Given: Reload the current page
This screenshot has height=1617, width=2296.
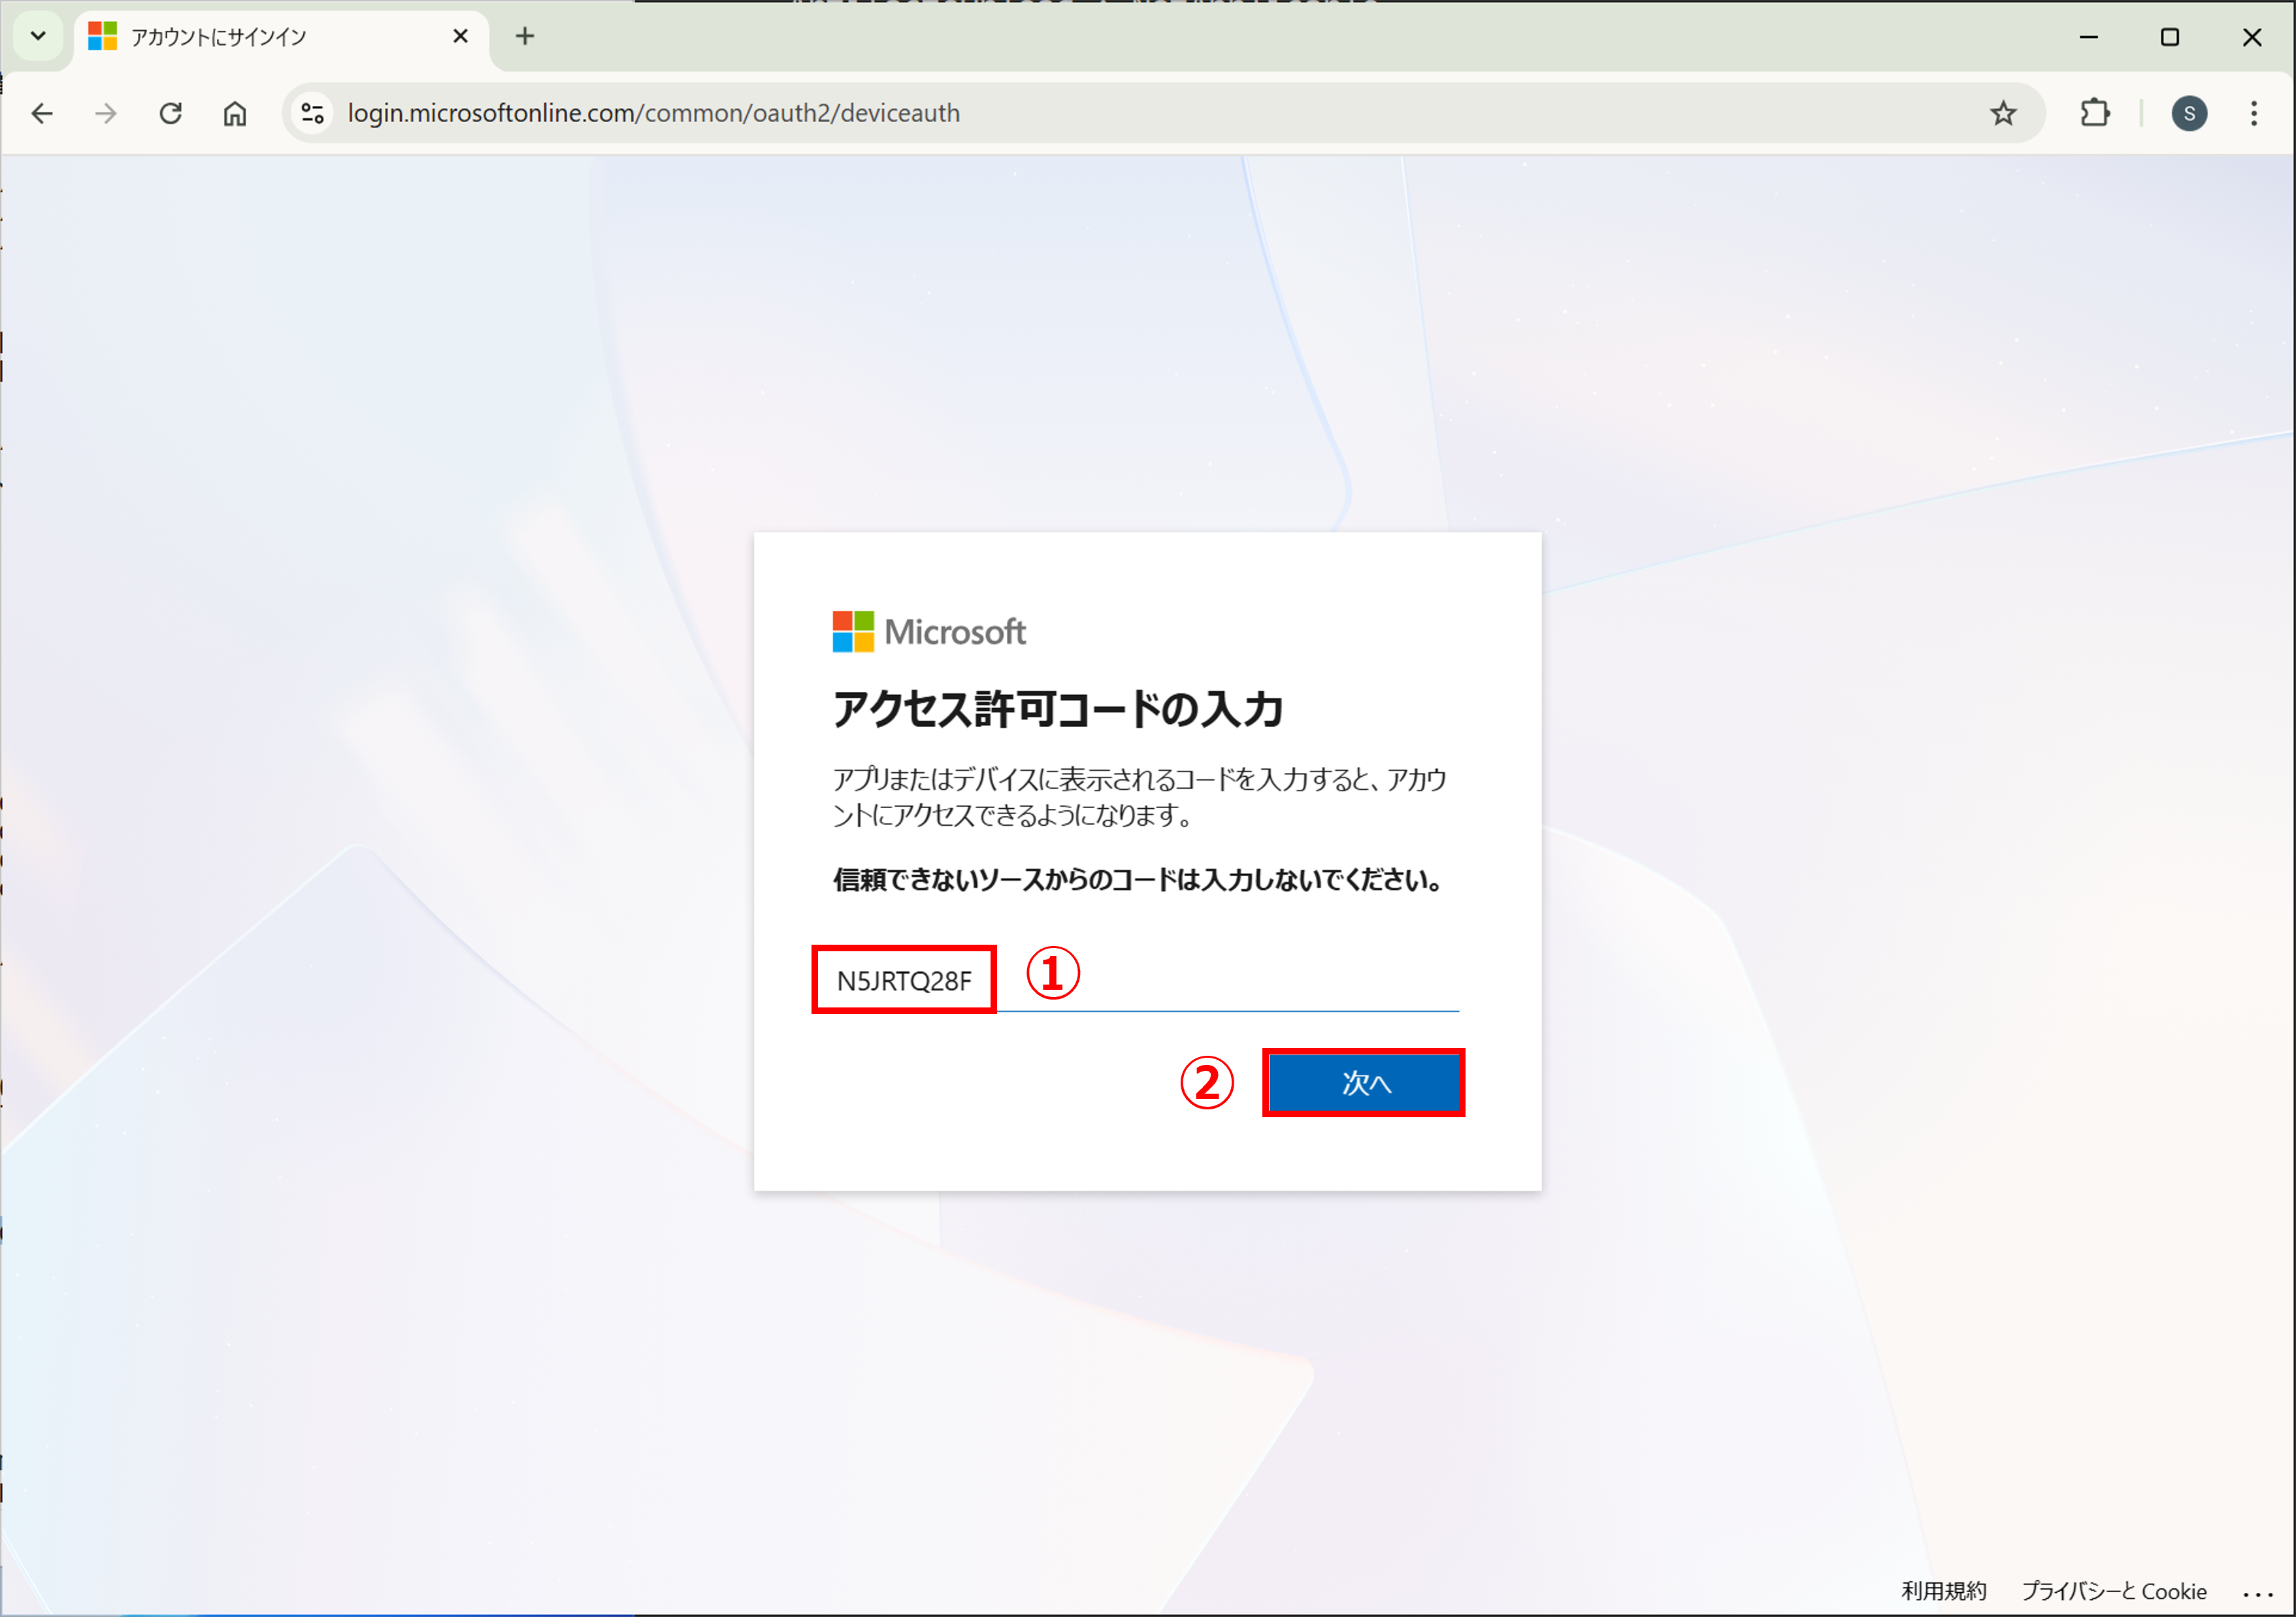Looking at the screenshot, I should pos(171,114).
